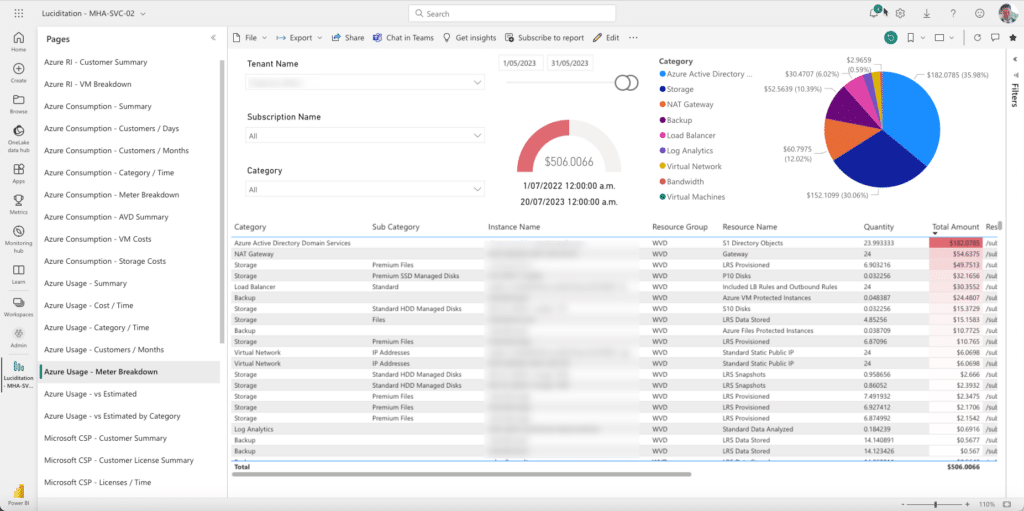Collapse the Pages pane
This screenshot has width=1024, height=511.
click(x=213, y=38)
